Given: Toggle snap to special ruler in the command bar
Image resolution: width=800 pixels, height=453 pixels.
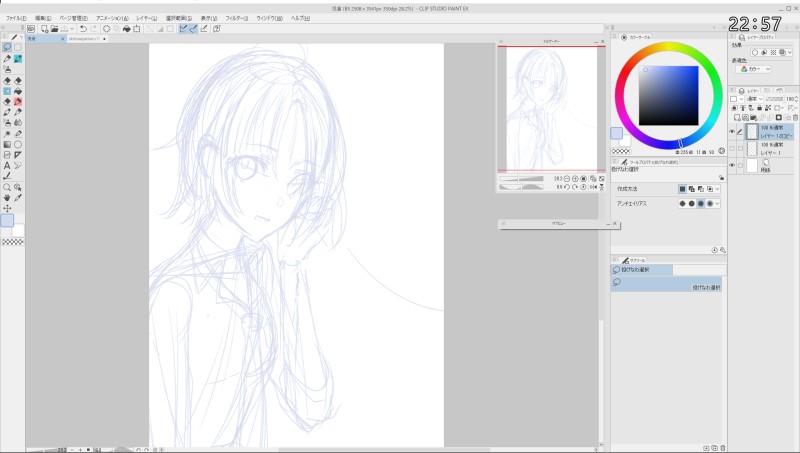Looking at the screenshot, I should 193,29.
